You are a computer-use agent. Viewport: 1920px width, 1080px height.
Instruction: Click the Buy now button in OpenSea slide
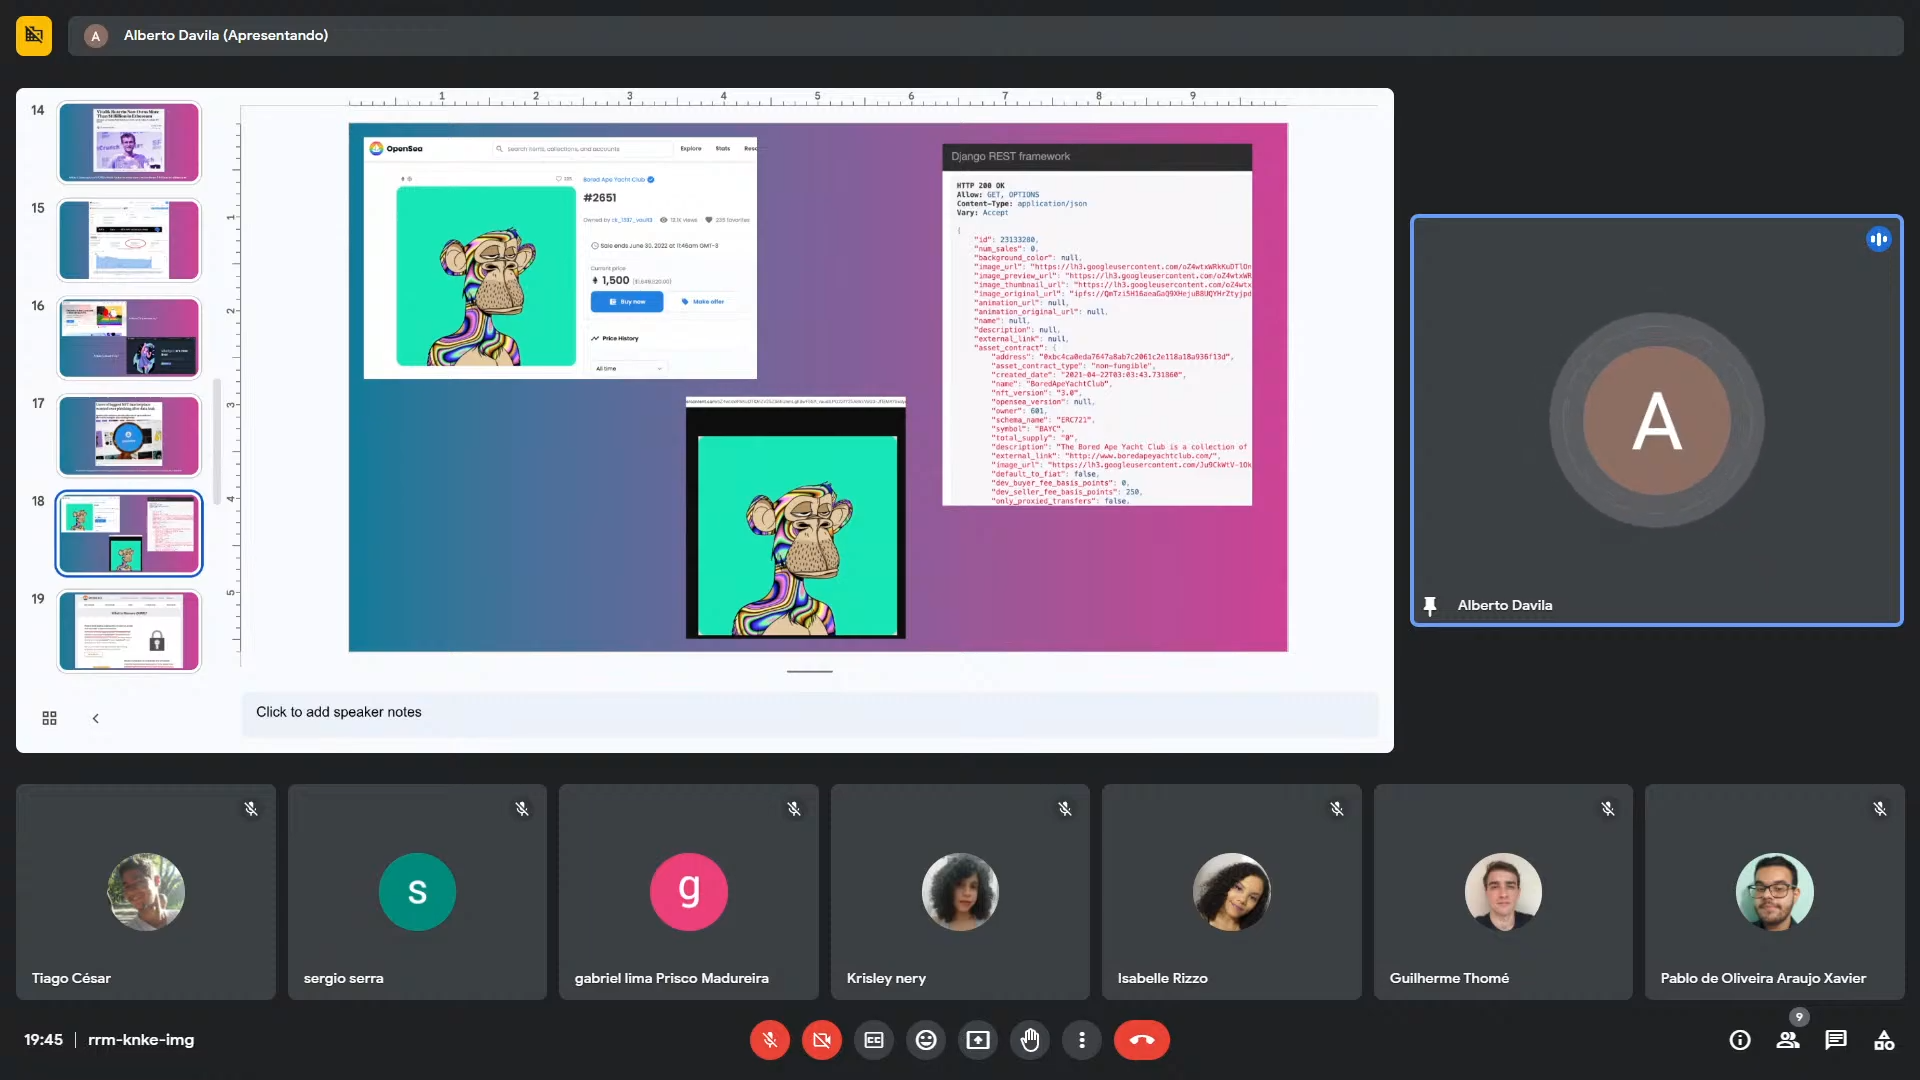[x=627, y=301]
